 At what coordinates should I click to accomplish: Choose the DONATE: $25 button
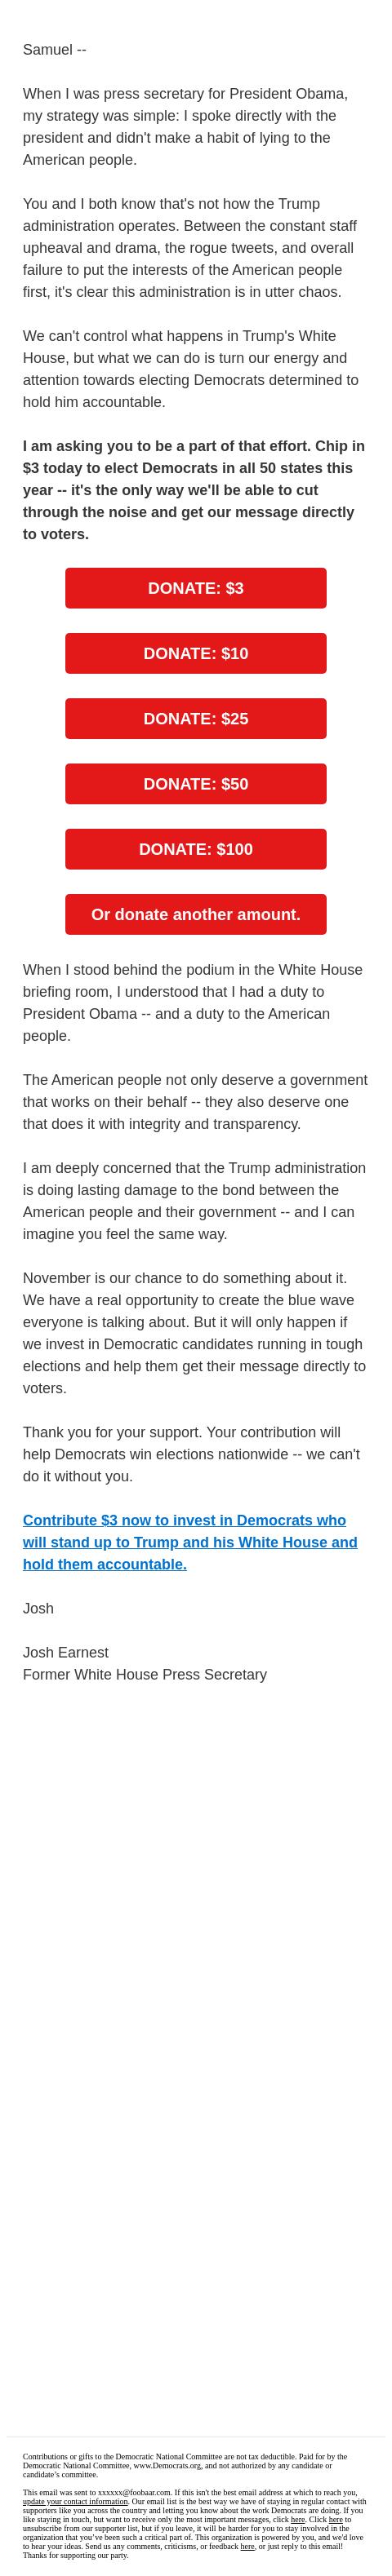(x=196, y=718)
